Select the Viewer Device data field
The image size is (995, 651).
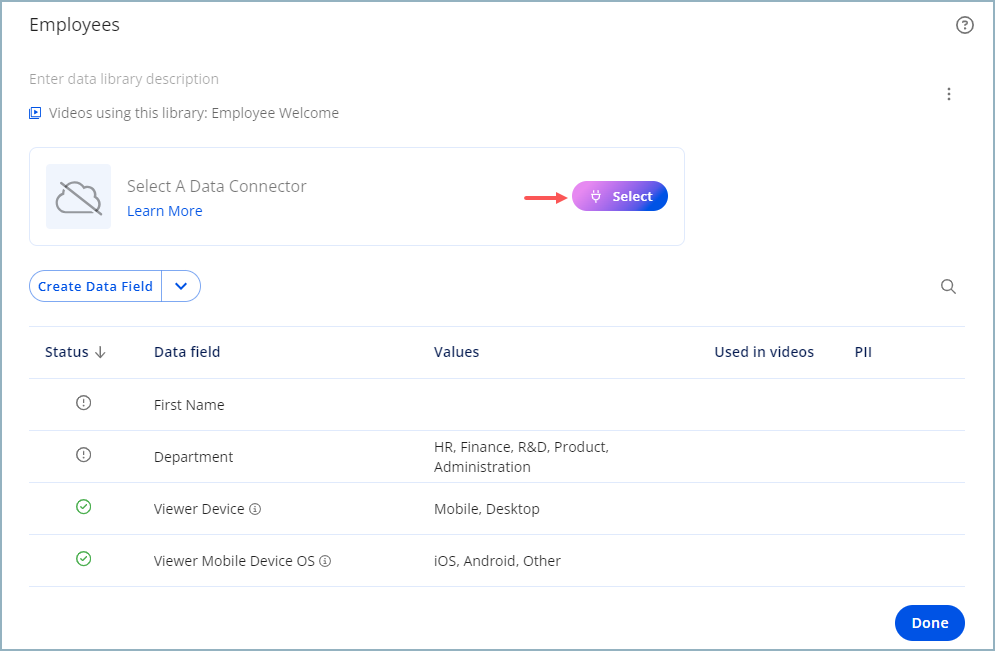199,509
